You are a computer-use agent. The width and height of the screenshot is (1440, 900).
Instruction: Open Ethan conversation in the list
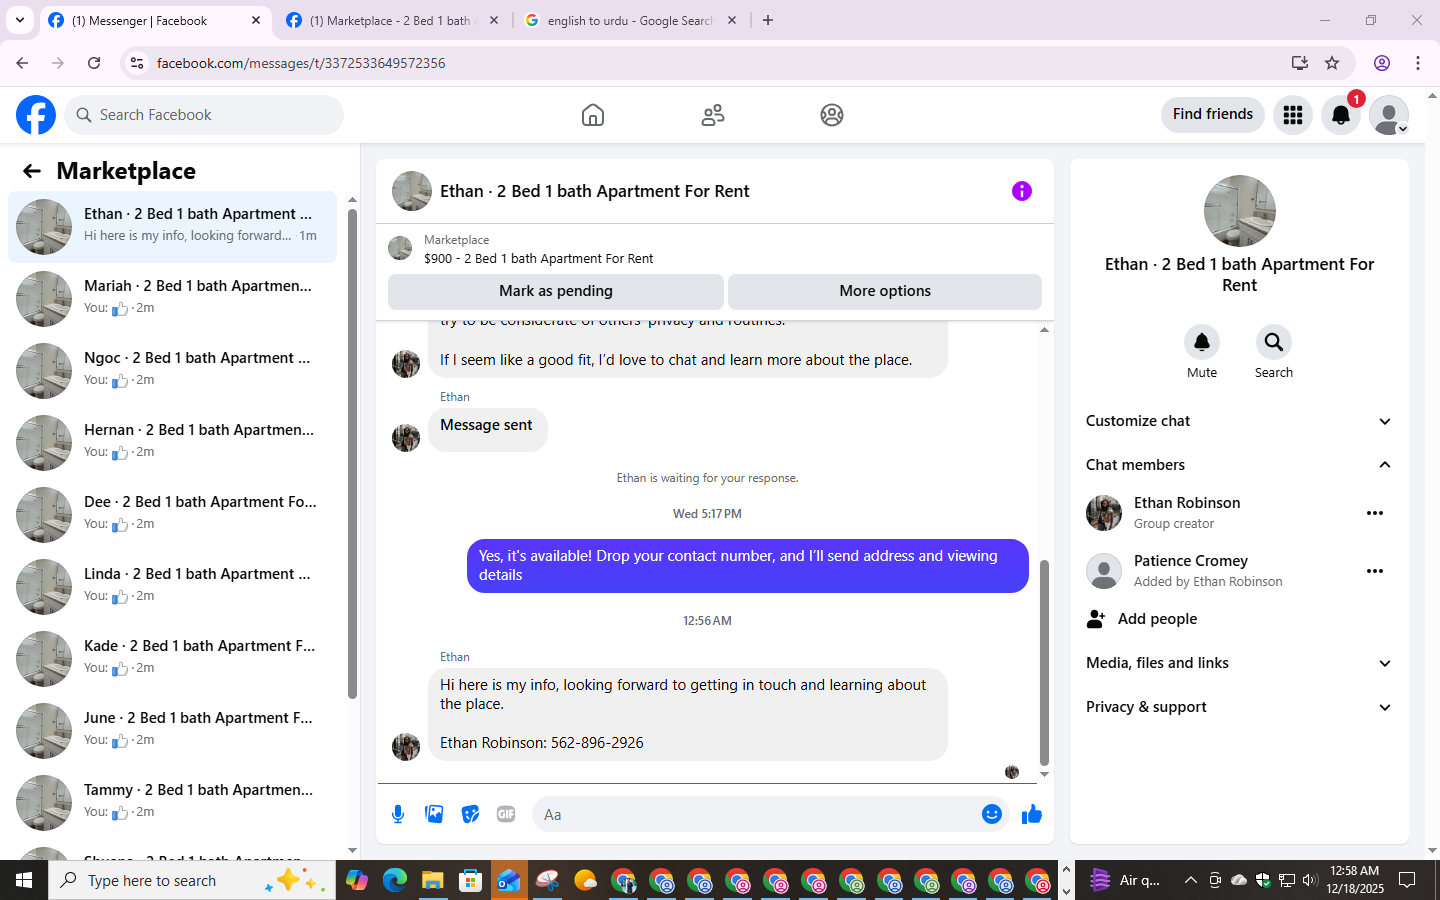point(173,227)
